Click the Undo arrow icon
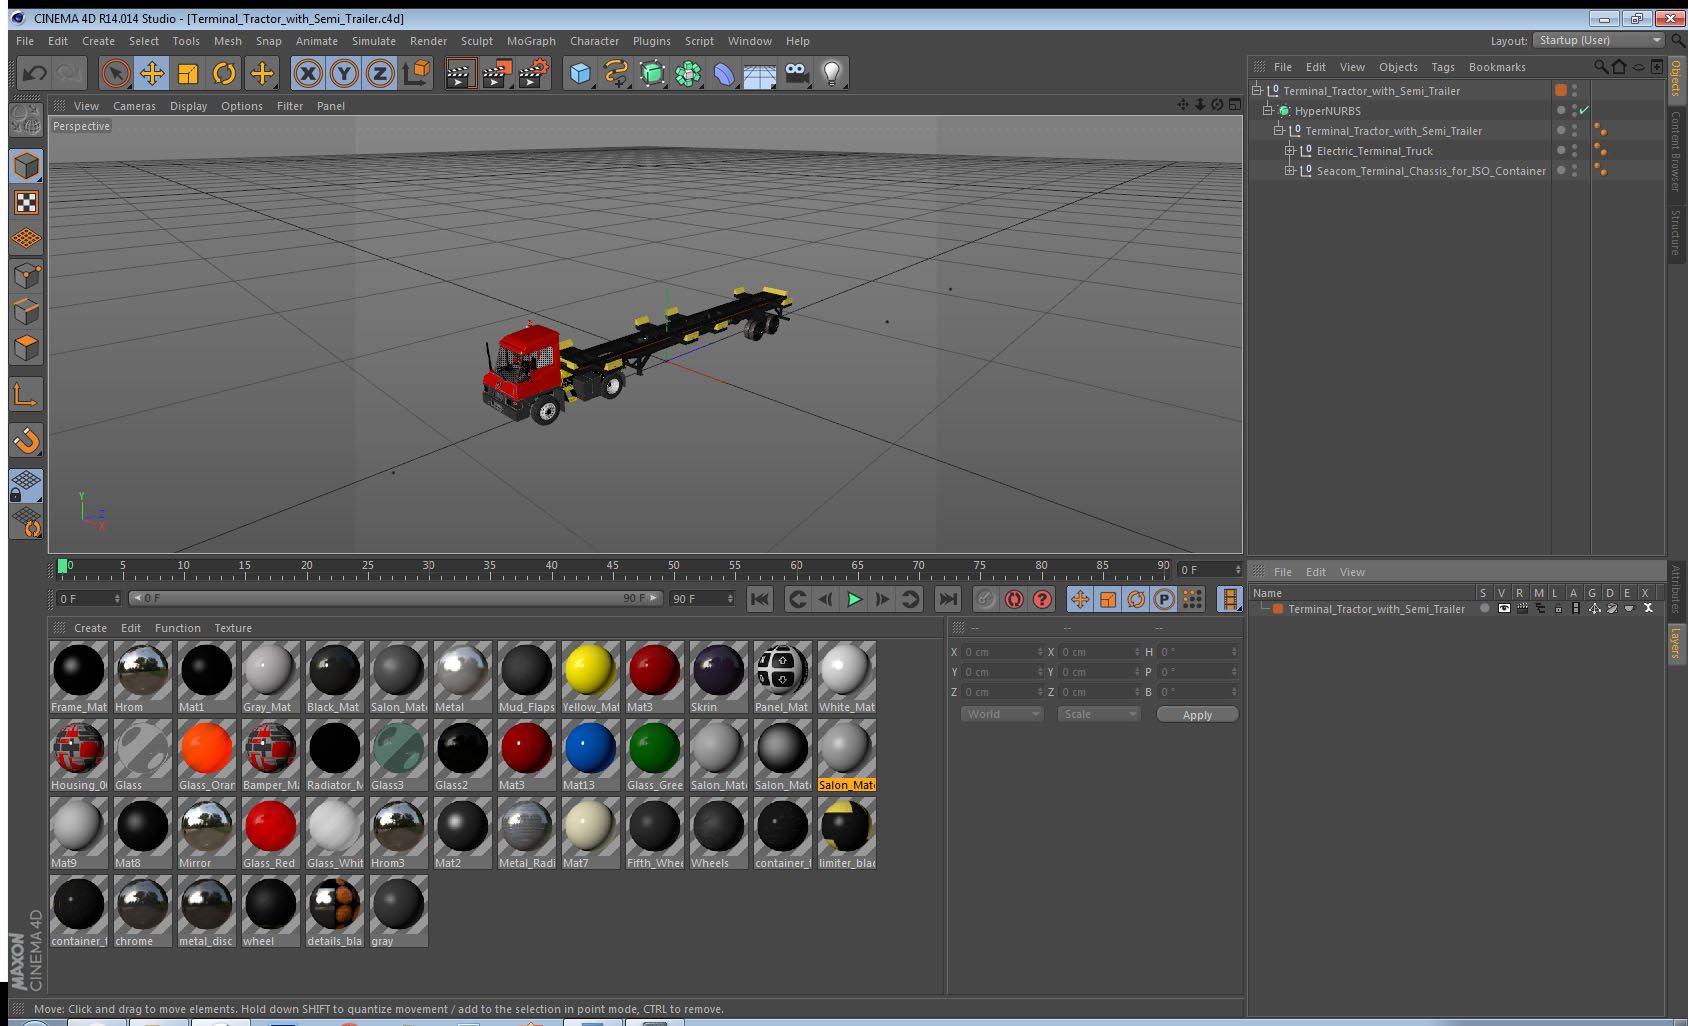This screenshot has height=1026, width=1688. 35,73
